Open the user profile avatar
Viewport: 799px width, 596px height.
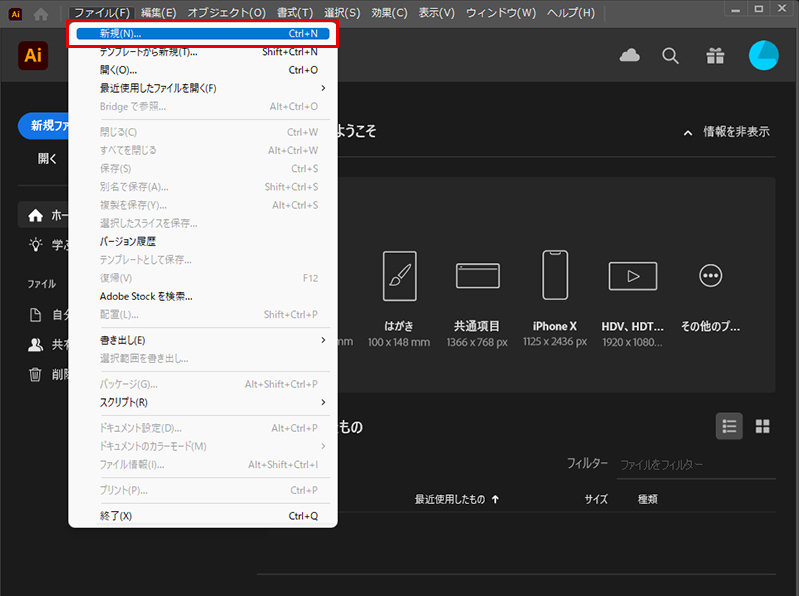coord(764,56)
